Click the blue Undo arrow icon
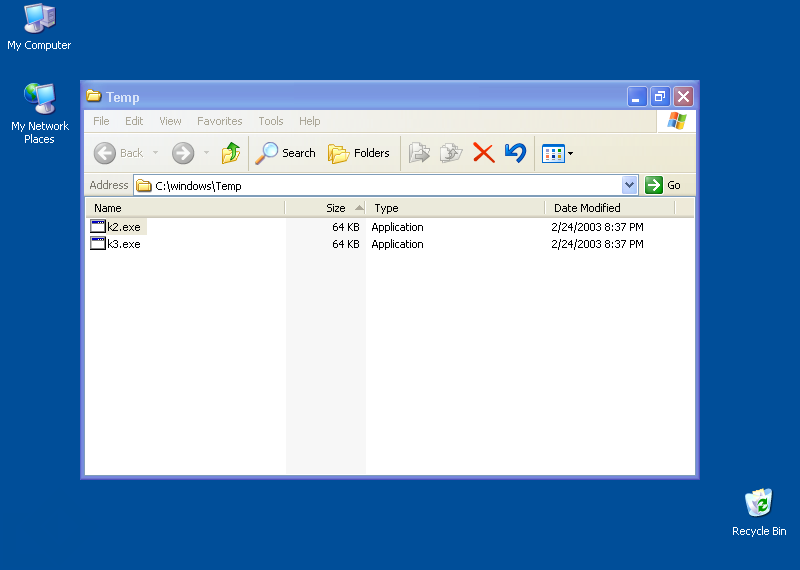800x570 pixels. tap(515, 153)
